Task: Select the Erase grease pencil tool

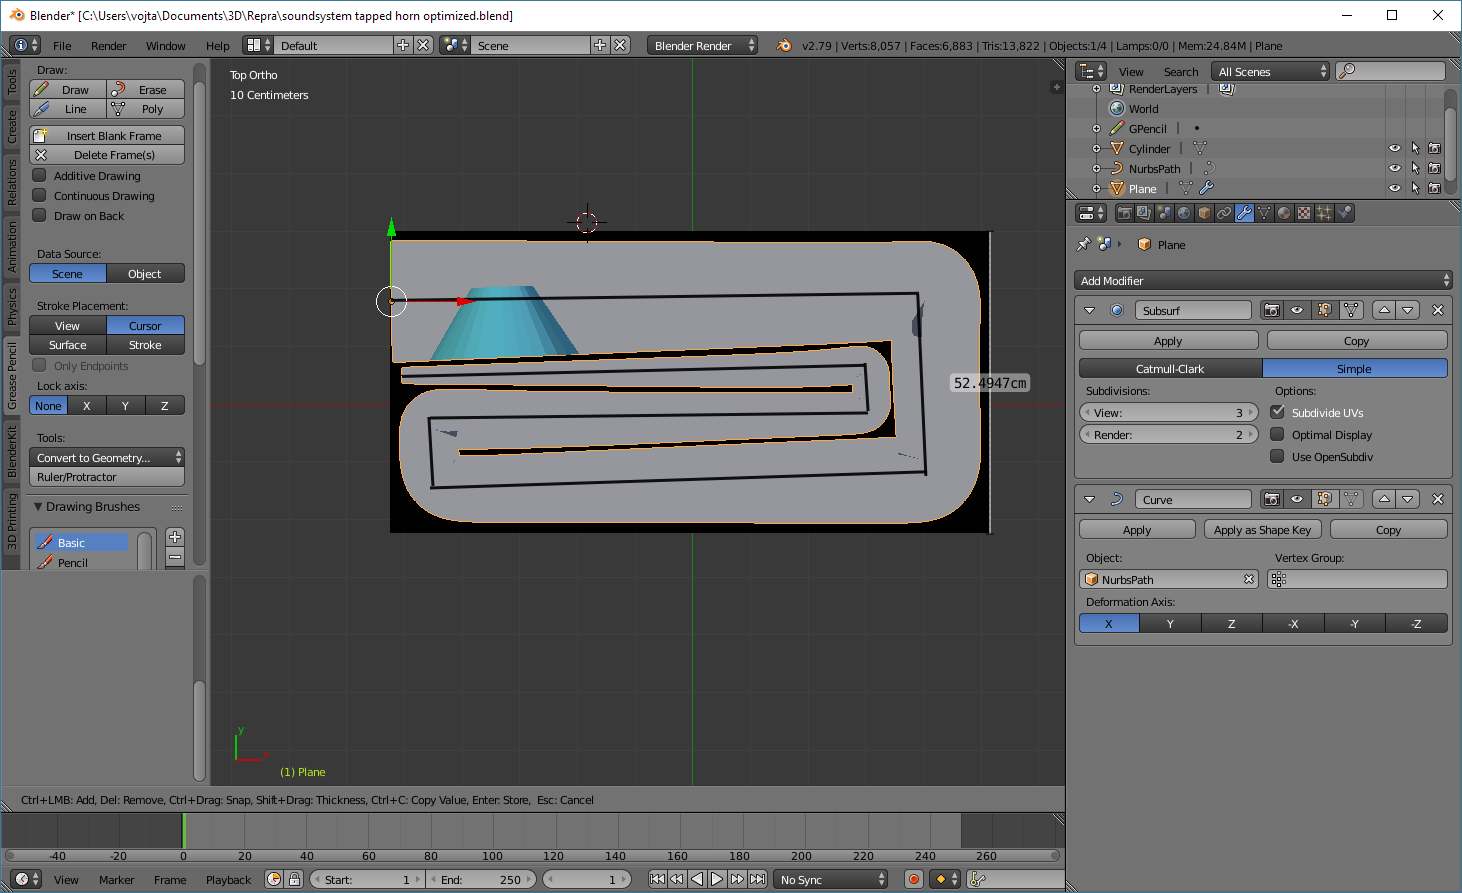Action: coord(146,89)
